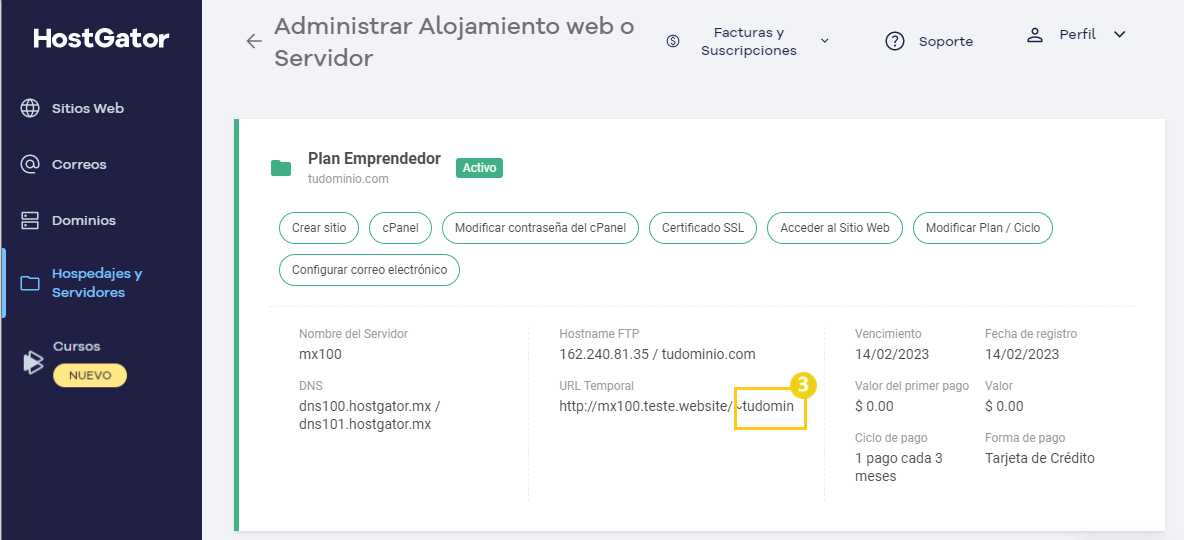The height and width of the screenshot is (540, 1184).
Task: Click the Valor del primer pago amount
Action: 874,406
